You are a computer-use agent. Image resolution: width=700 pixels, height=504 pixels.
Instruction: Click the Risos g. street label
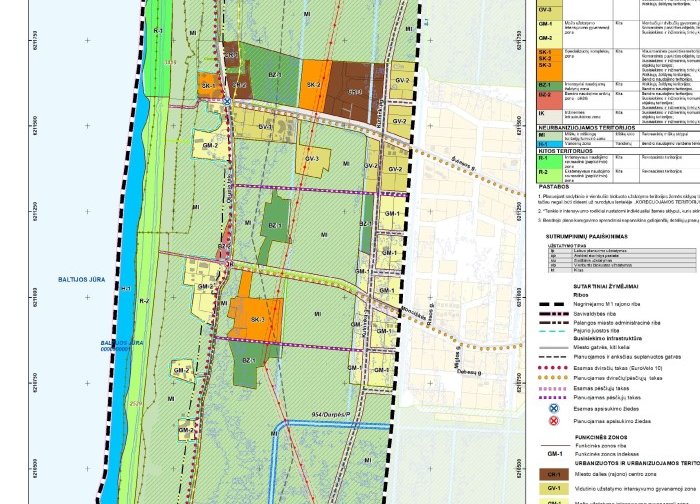click(429, 315)
